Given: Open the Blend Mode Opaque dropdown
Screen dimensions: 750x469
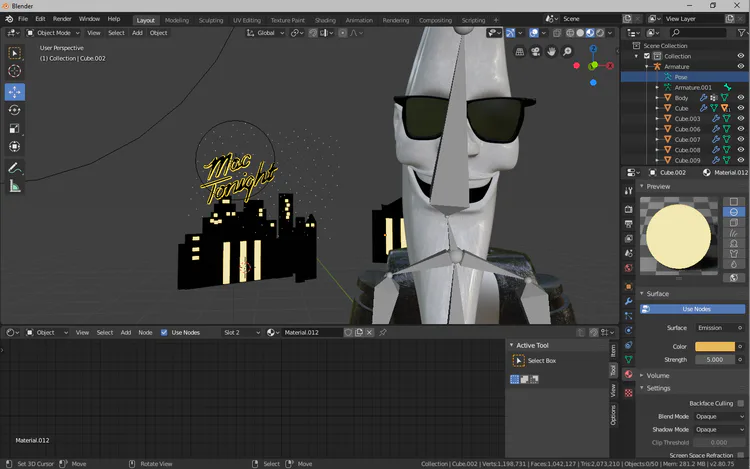Looking at the screenshot, I should pyautogui.click(x=719, y=416).
